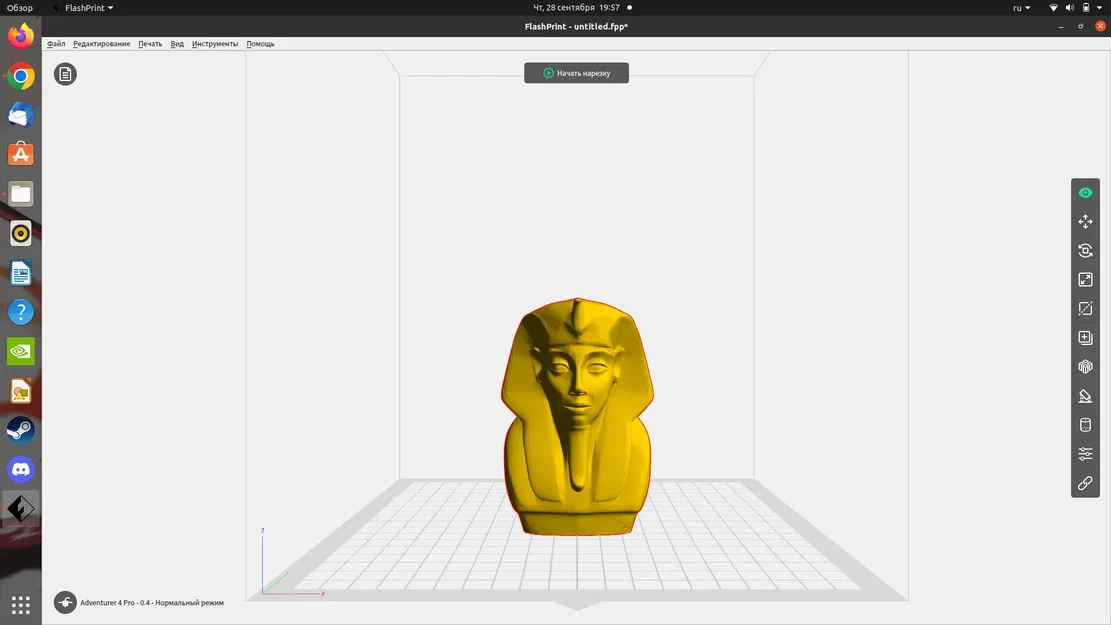Open the load file icon at top left

(65, 74)
